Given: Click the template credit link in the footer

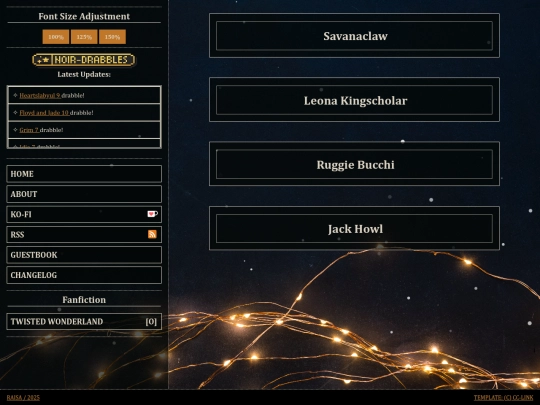Looking at the screenshot, I should coord(503,397).
